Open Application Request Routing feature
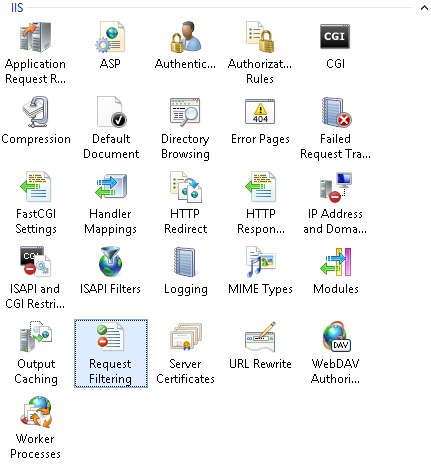Viewport: 431px width, 467px height. tap(36, 53)
